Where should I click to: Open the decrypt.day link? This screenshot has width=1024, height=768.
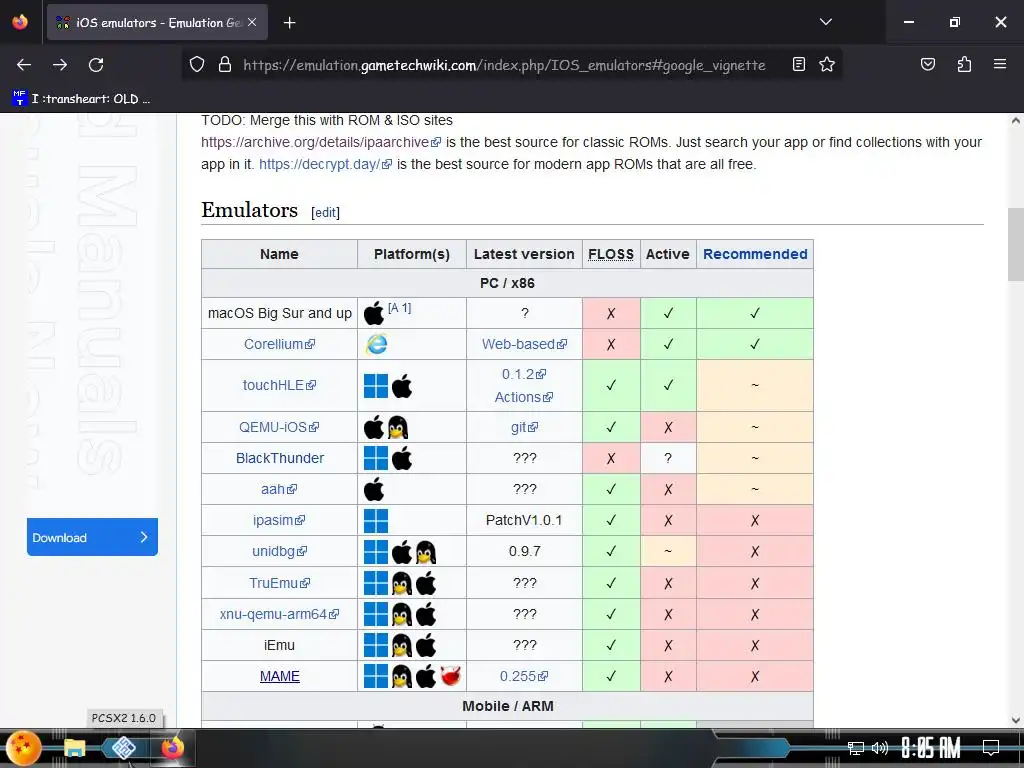325,165
